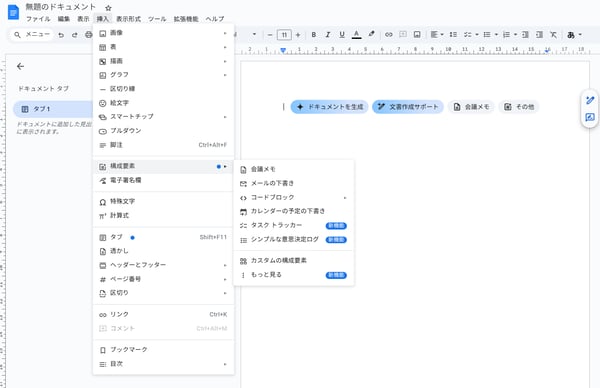Click the undo arrow icon

[x=61, y=35]
